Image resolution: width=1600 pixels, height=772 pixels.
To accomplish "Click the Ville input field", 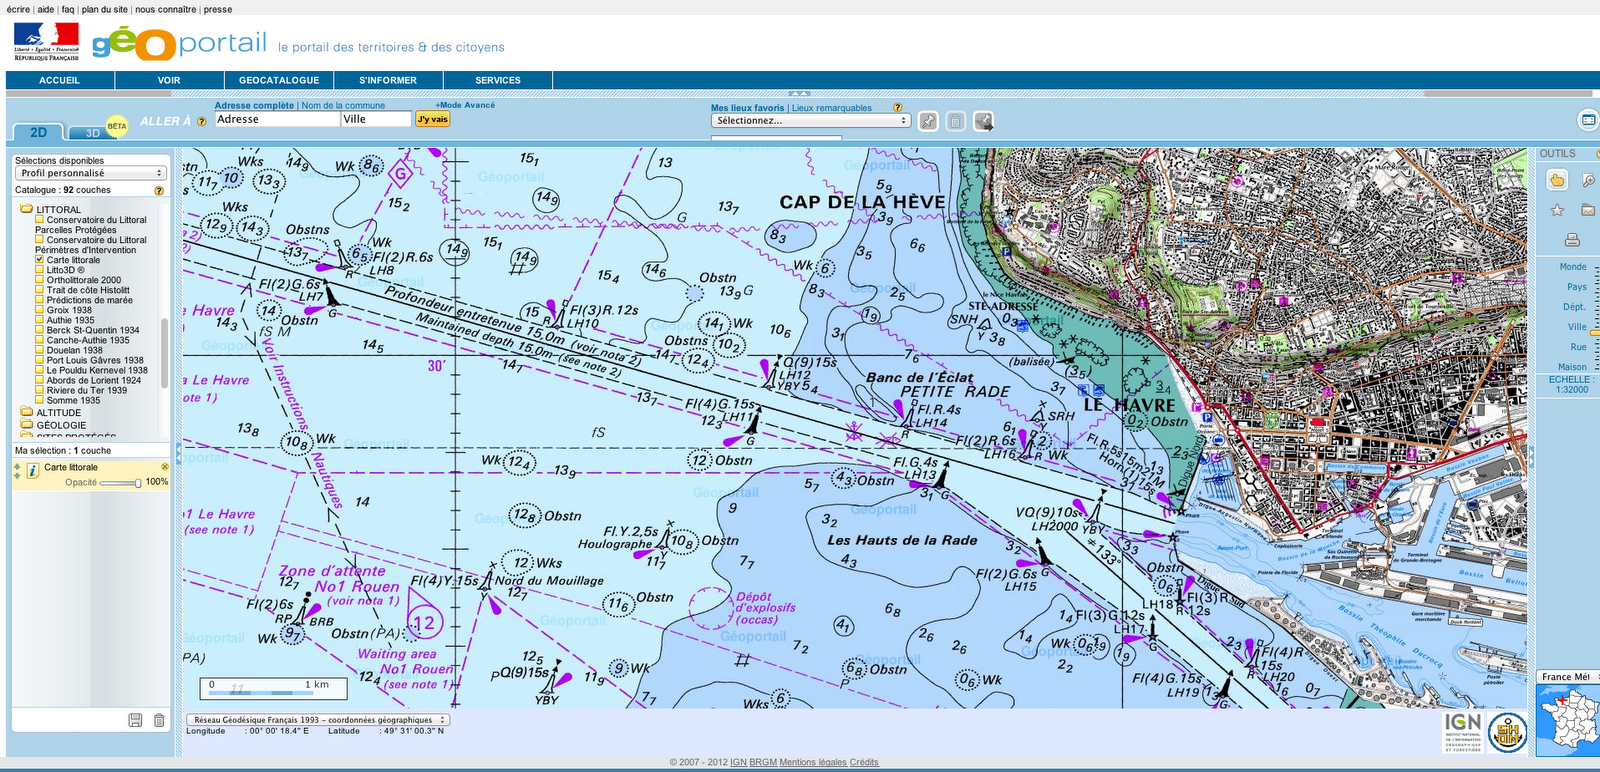I will coord(376,119).
